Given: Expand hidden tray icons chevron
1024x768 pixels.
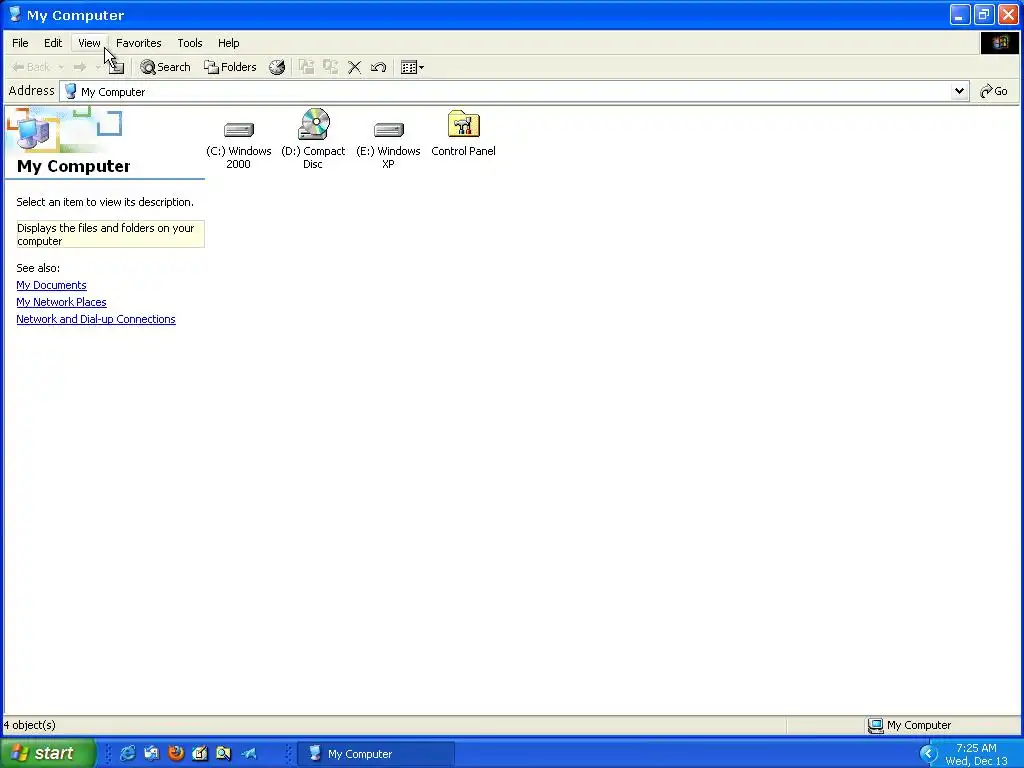Looking at the screenshot, I should tap(928, 754).
